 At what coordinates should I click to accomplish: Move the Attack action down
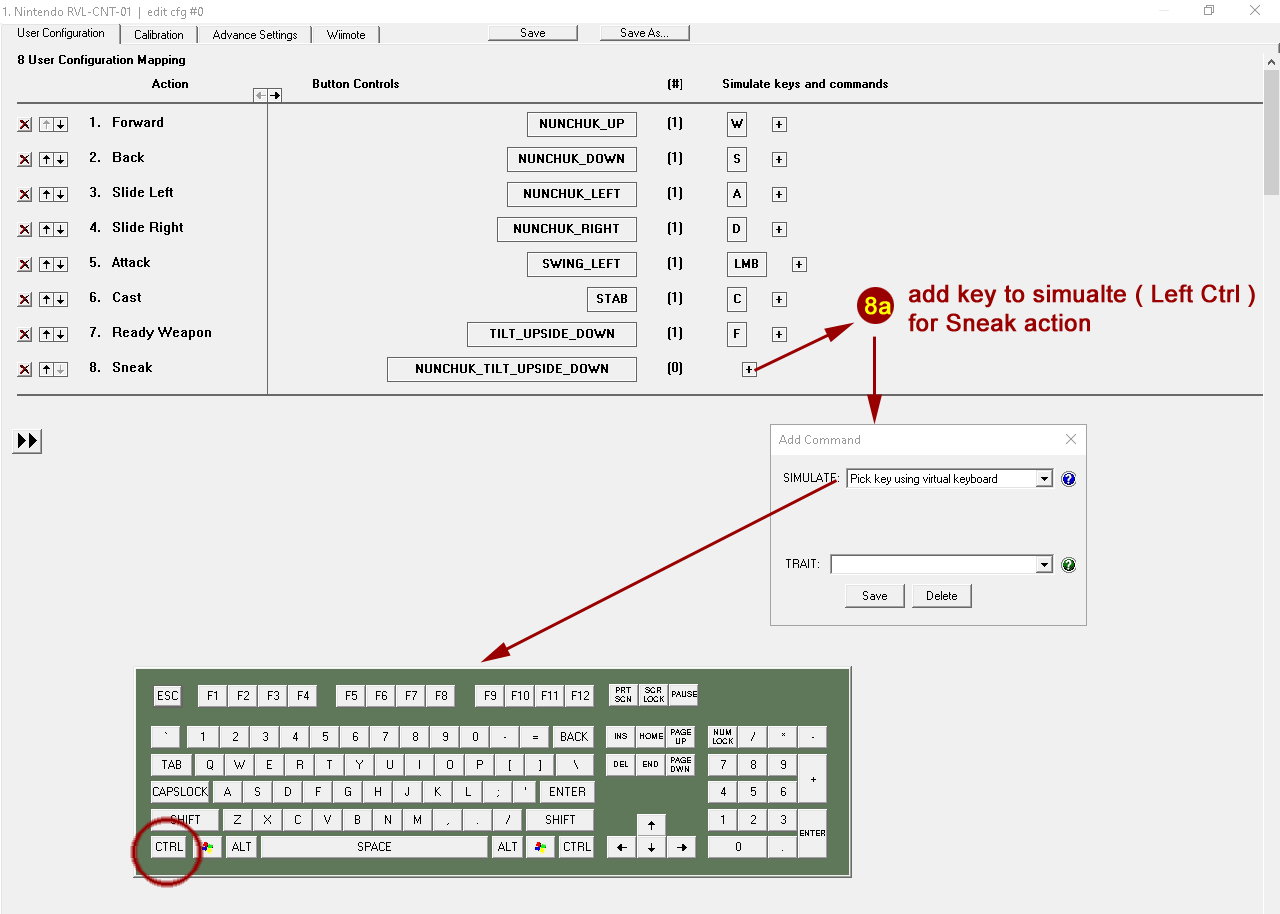[61, 265]
